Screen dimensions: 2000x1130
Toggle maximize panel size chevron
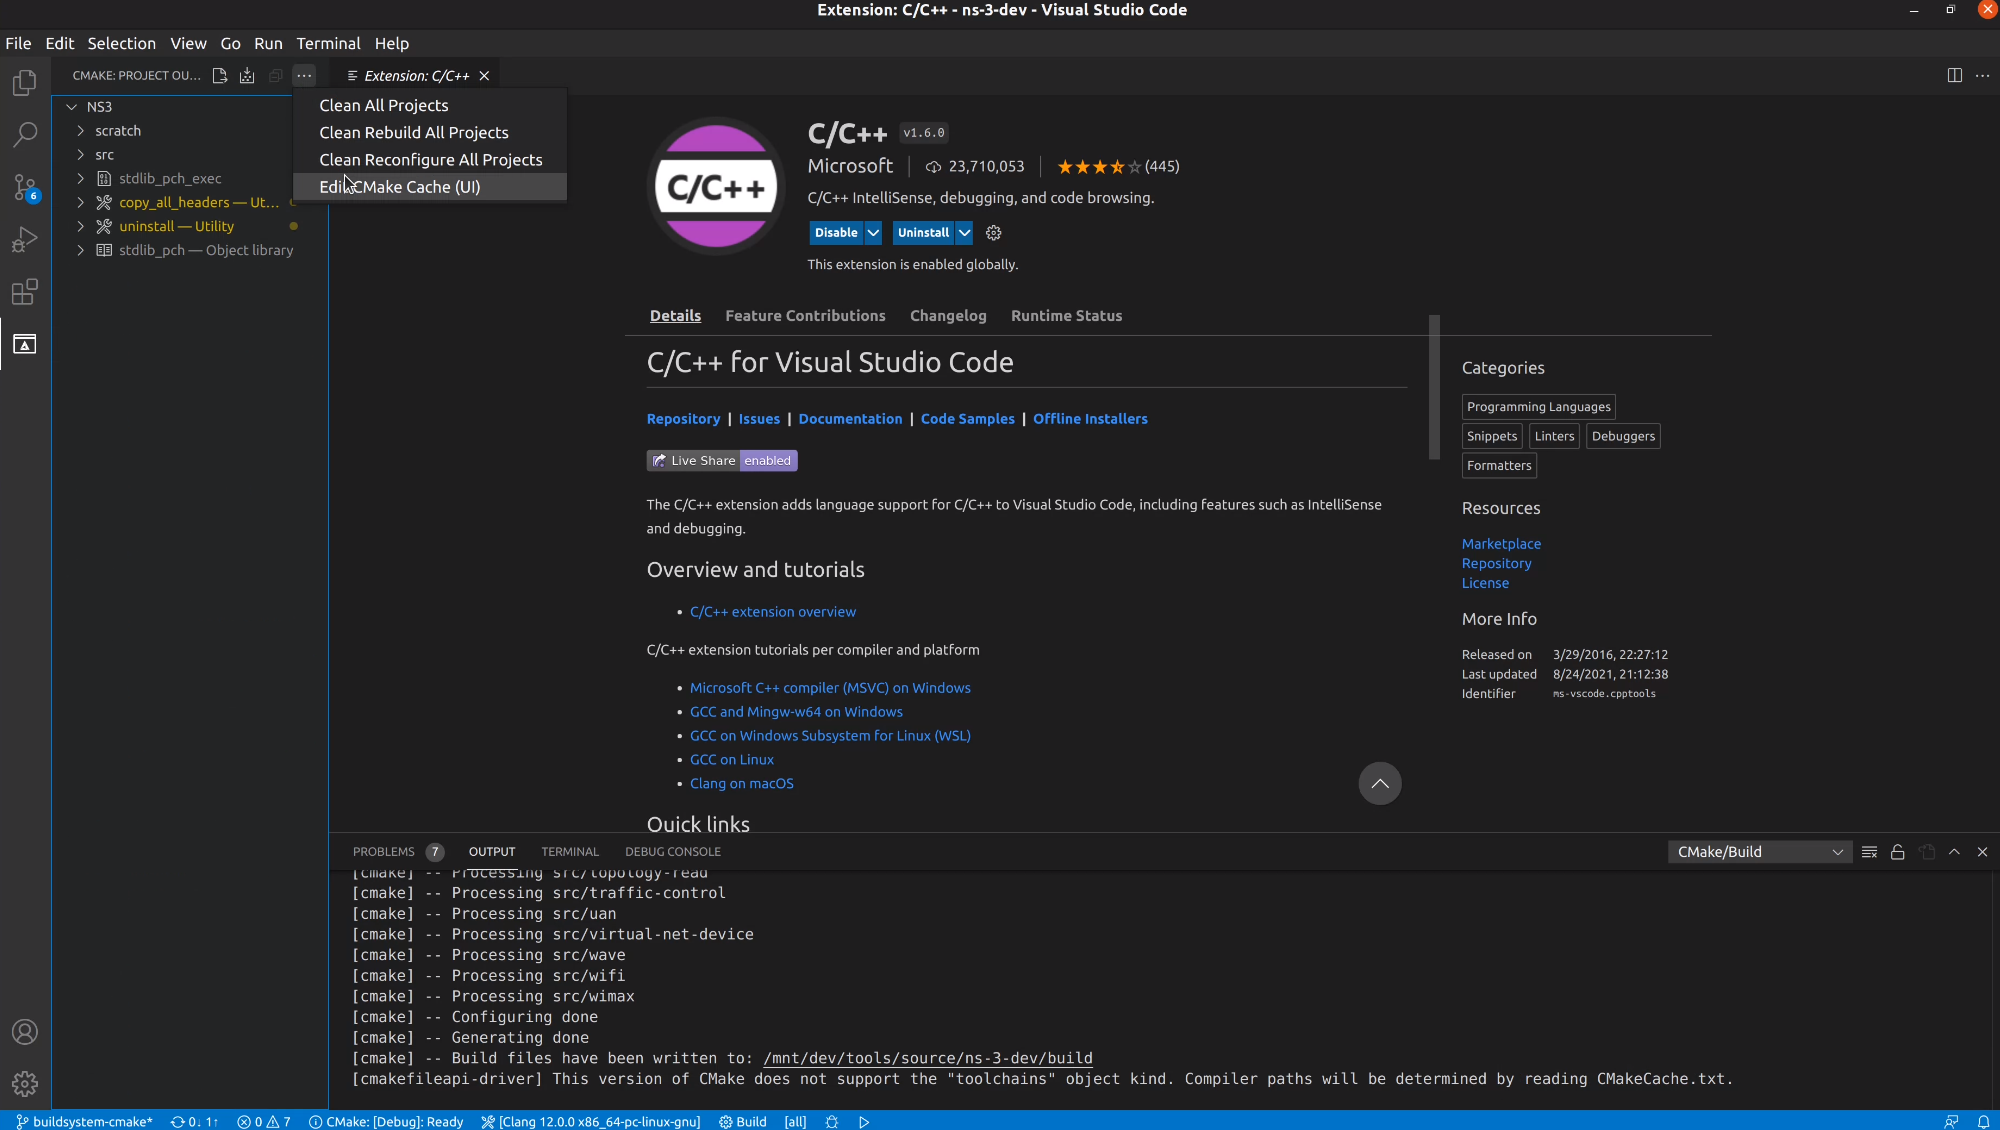[1954, 852]
